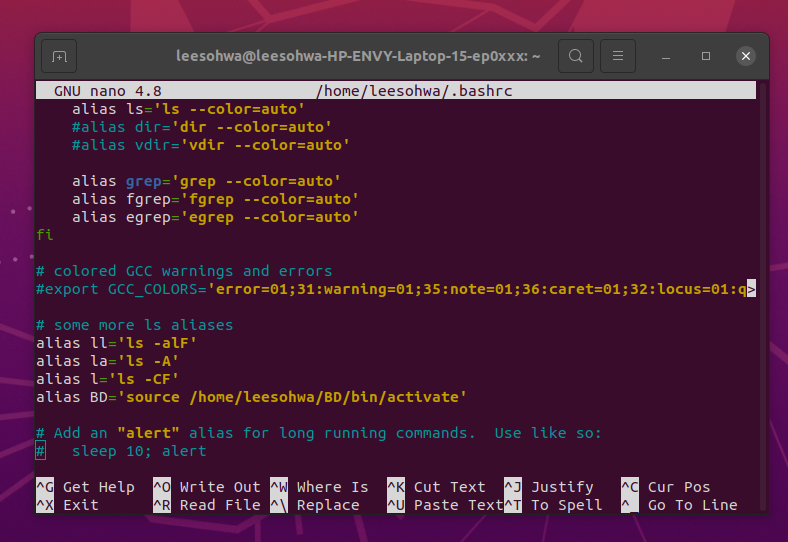
Task: Click the #alias vdir= commented line
Action: [211, 145]
